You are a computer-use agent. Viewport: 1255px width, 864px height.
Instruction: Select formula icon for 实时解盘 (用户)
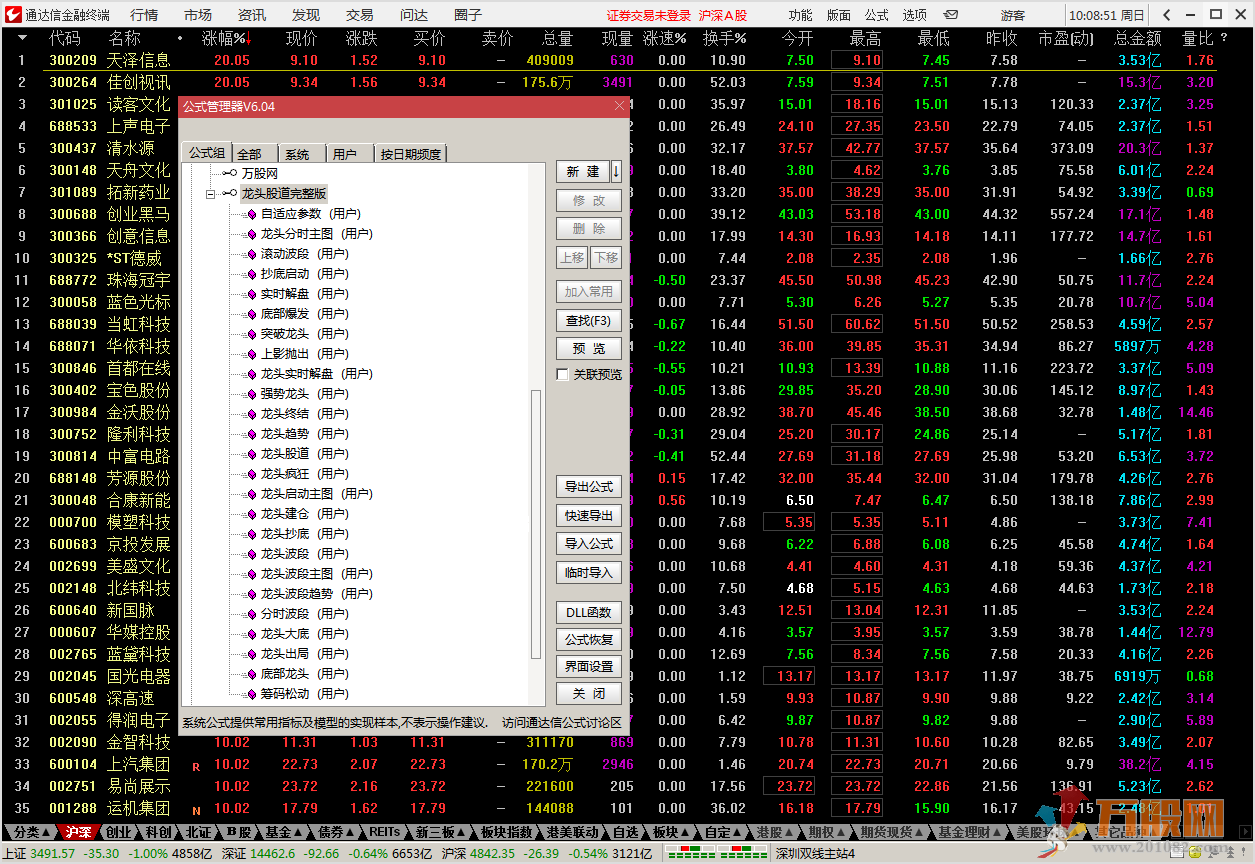pos(251,293)
